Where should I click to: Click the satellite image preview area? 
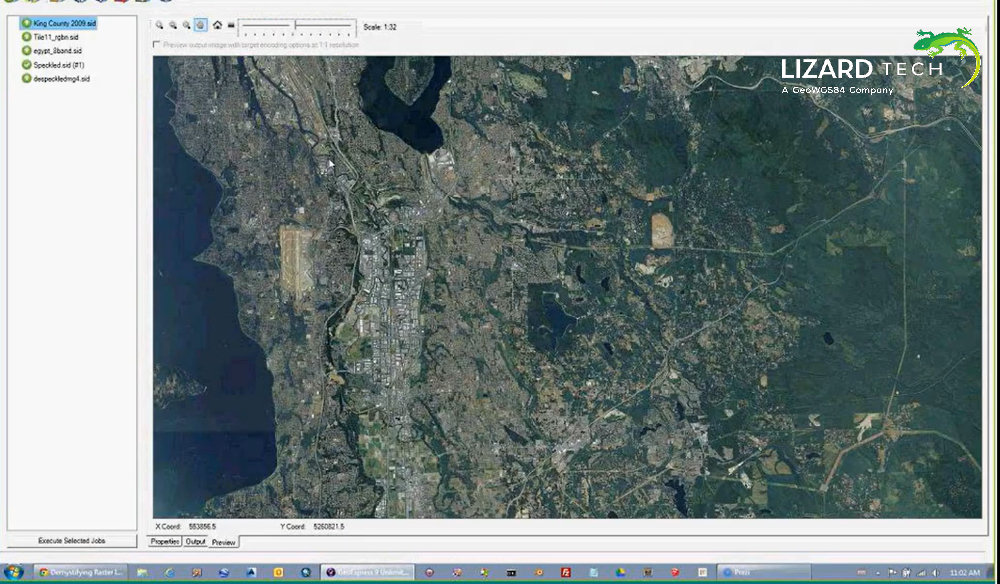(567, 287)
